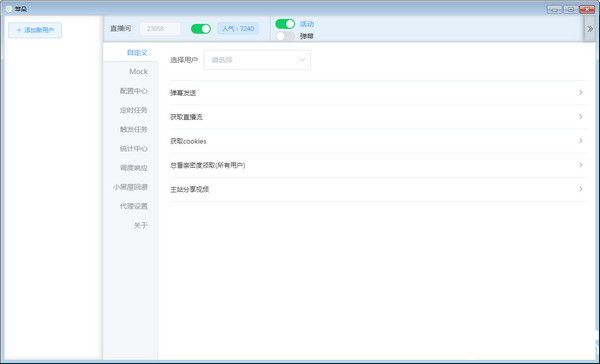Select the 统计中心 tab
This screenshot has height=364, width=600.
click(134, 149)
